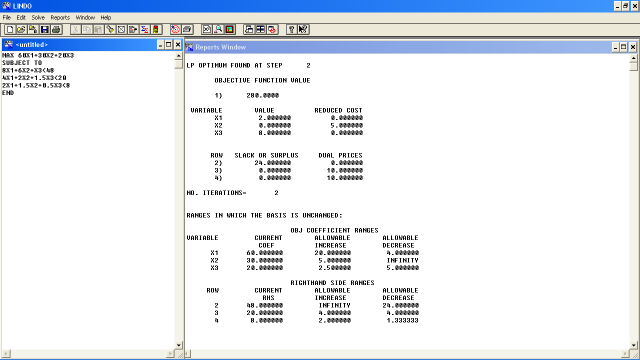Click the Find flashlight icon in toolbar
Viewport: 640px width, 360px height.
pos(110,29)
